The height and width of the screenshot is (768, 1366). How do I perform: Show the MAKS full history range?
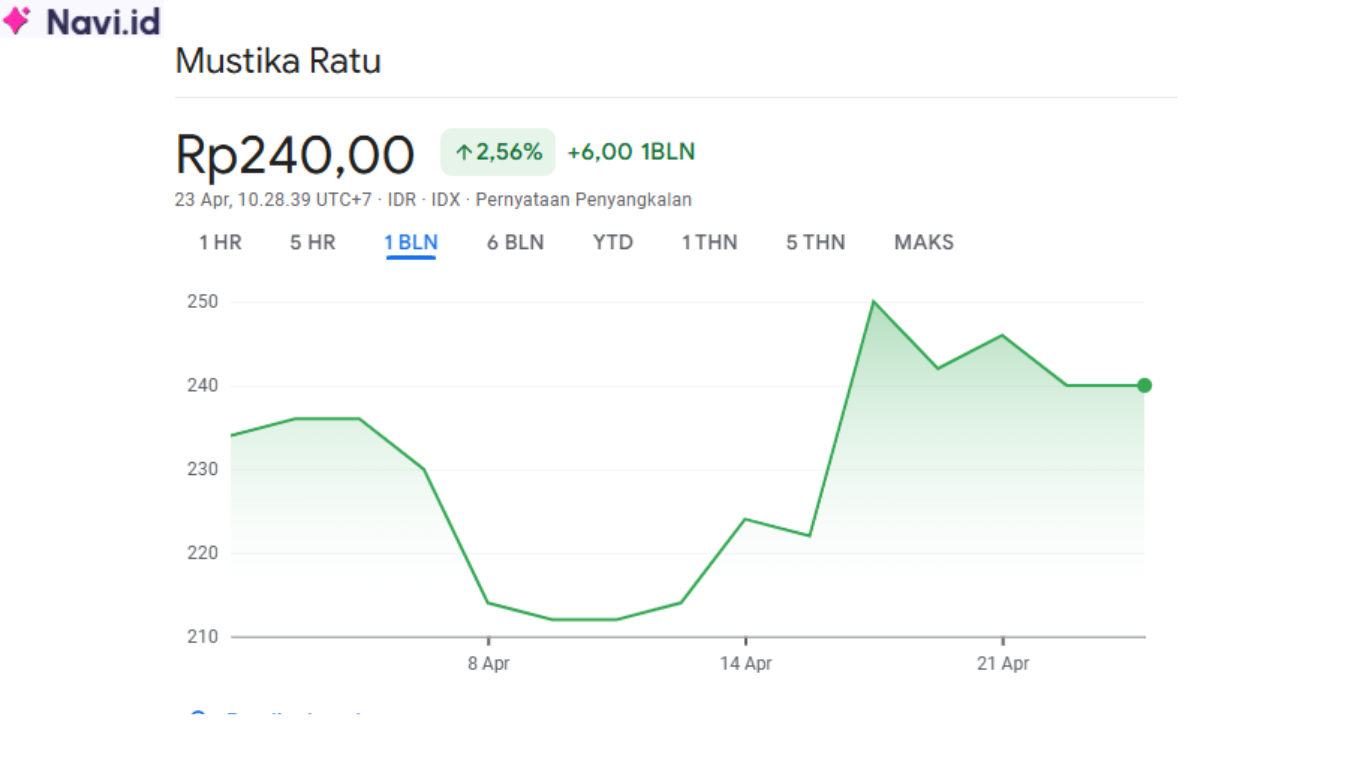coord(924,243)
